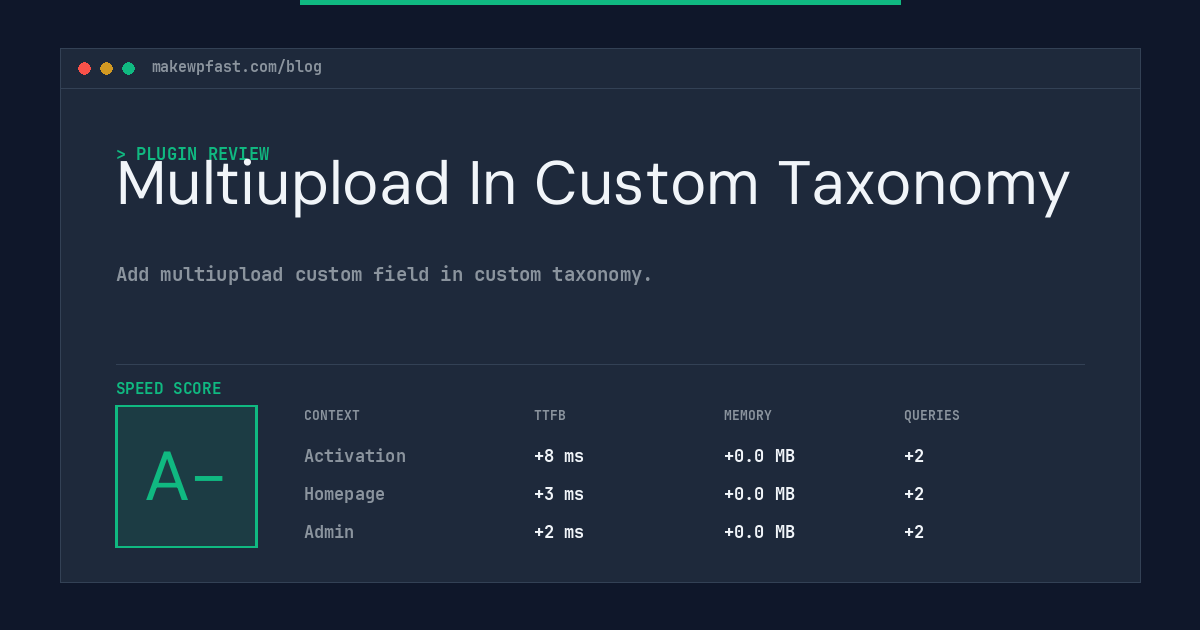Click the makewpfast.com/blog address text
Image resolution: width=1200 pixels, height=630 pixels.
pos(237,67)
